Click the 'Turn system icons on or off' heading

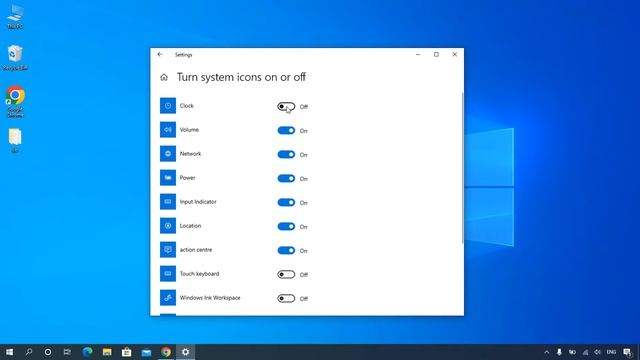[x=241, y=77]
